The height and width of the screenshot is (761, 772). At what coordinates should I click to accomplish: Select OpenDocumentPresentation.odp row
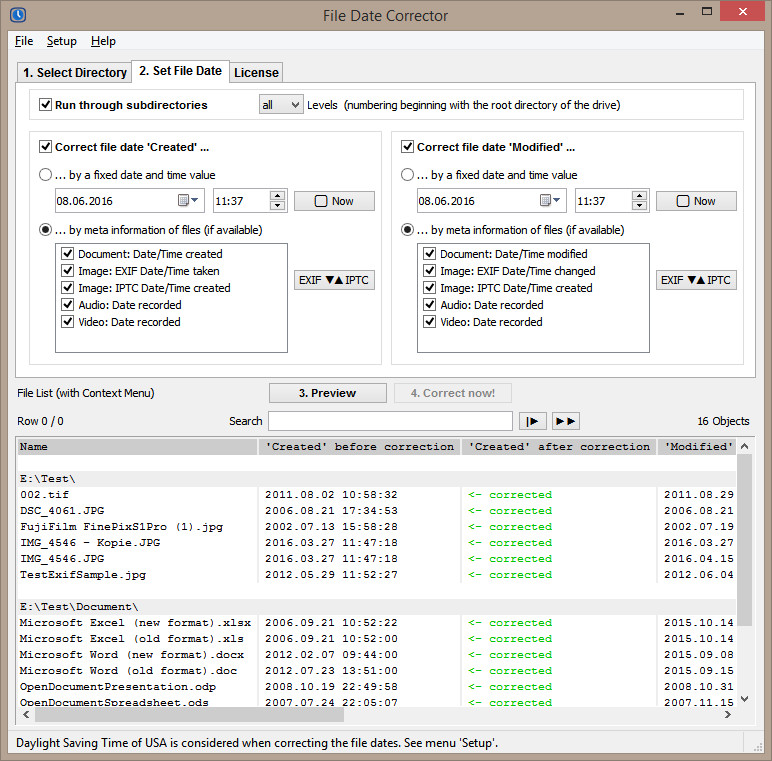[377, 687]
